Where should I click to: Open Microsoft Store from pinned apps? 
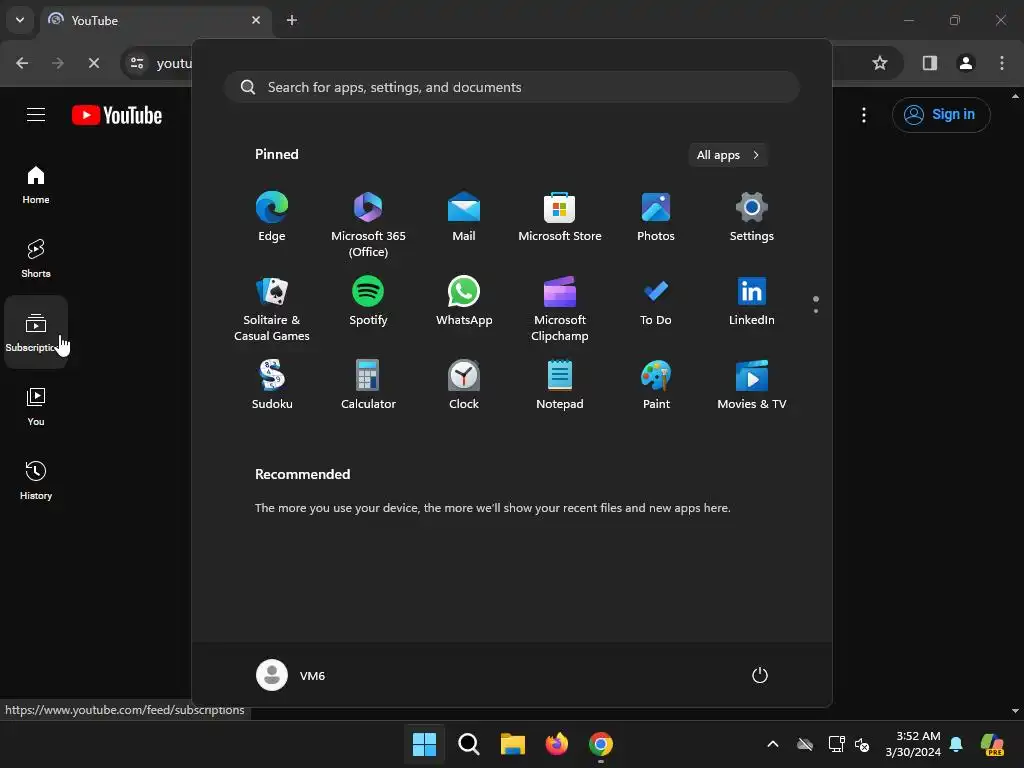tap(560, 217)
